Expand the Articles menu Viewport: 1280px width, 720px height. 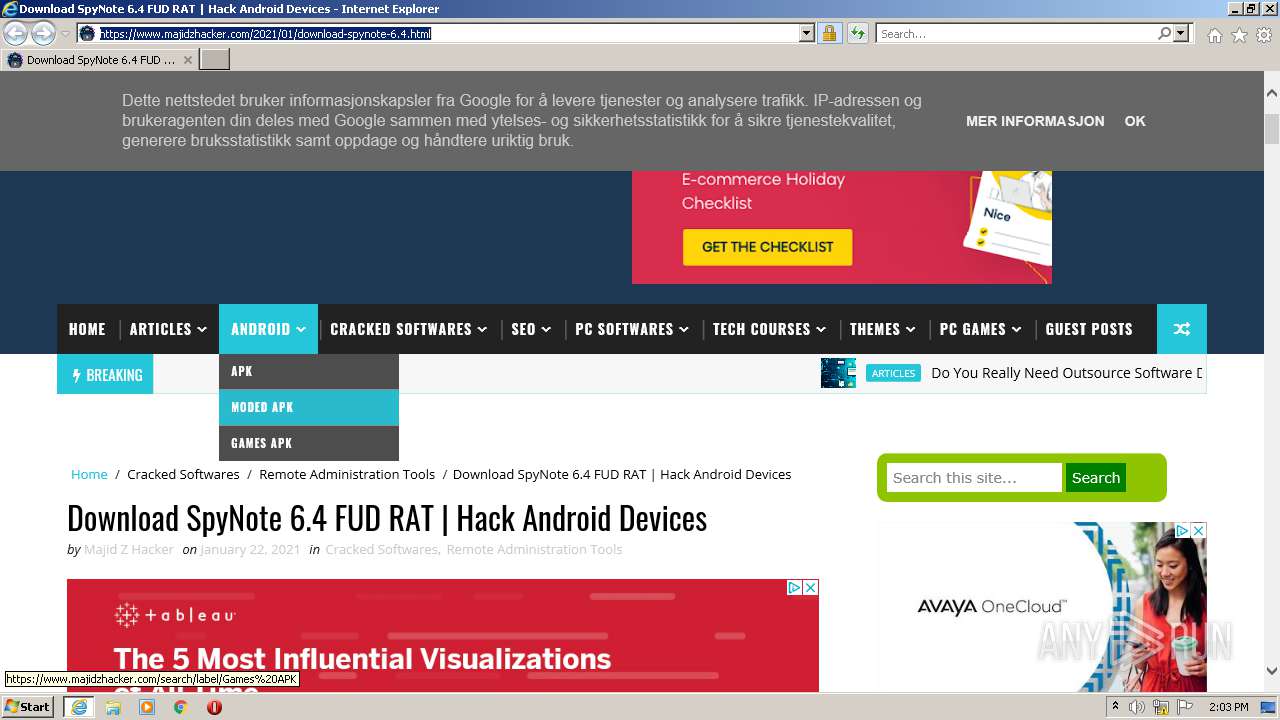(168, 329)
